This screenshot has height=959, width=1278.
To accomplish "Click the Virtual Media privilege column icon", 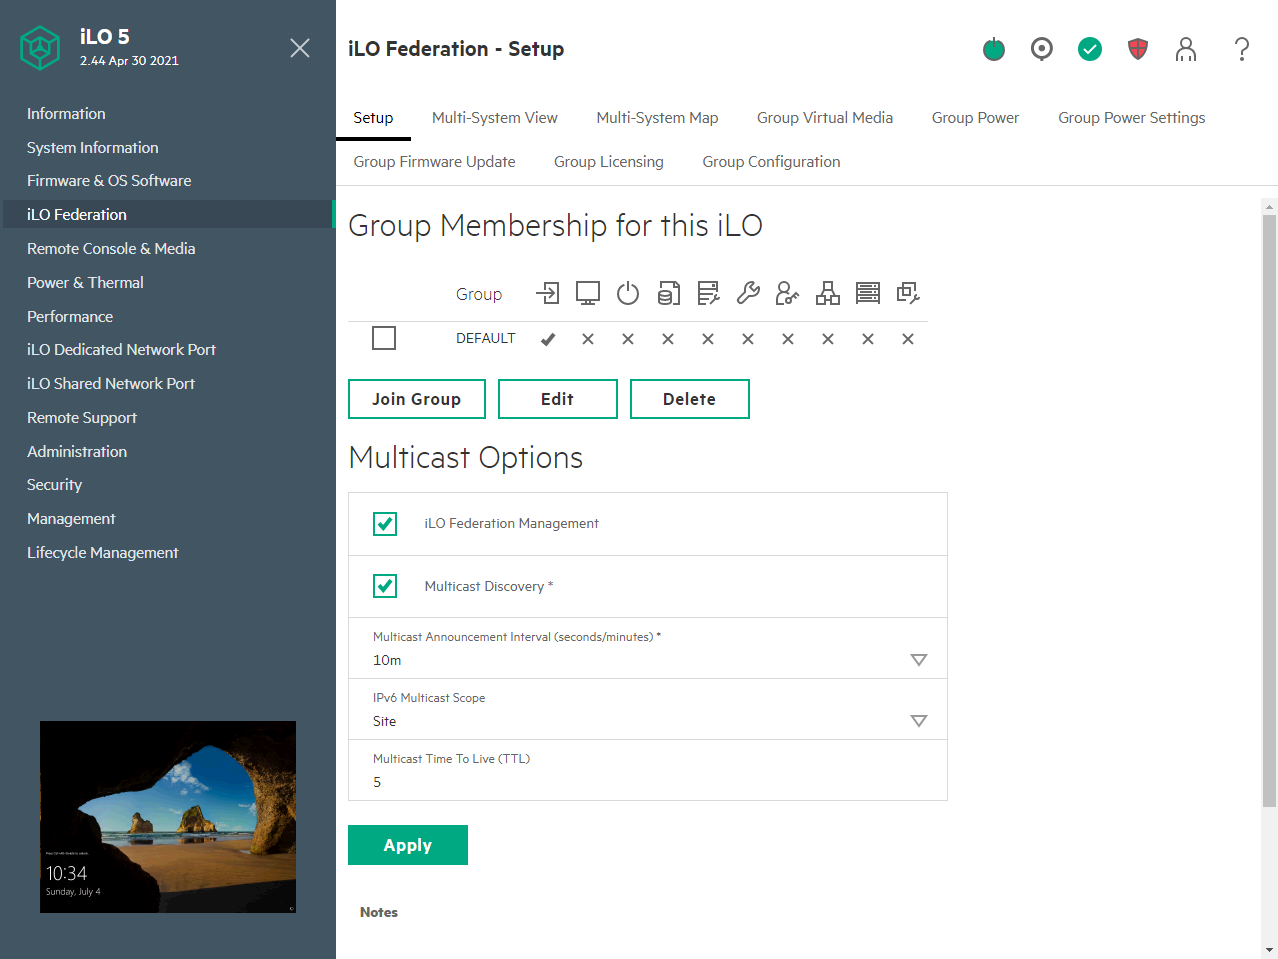I will pyautogui.click(x=668, y=293).
